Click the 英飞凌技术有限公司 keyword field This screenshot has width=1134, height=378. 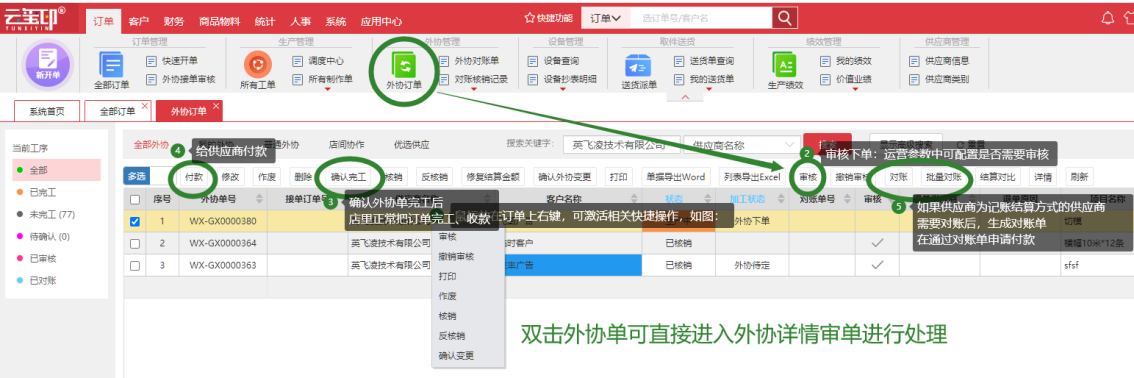click(x=622, y=145)
